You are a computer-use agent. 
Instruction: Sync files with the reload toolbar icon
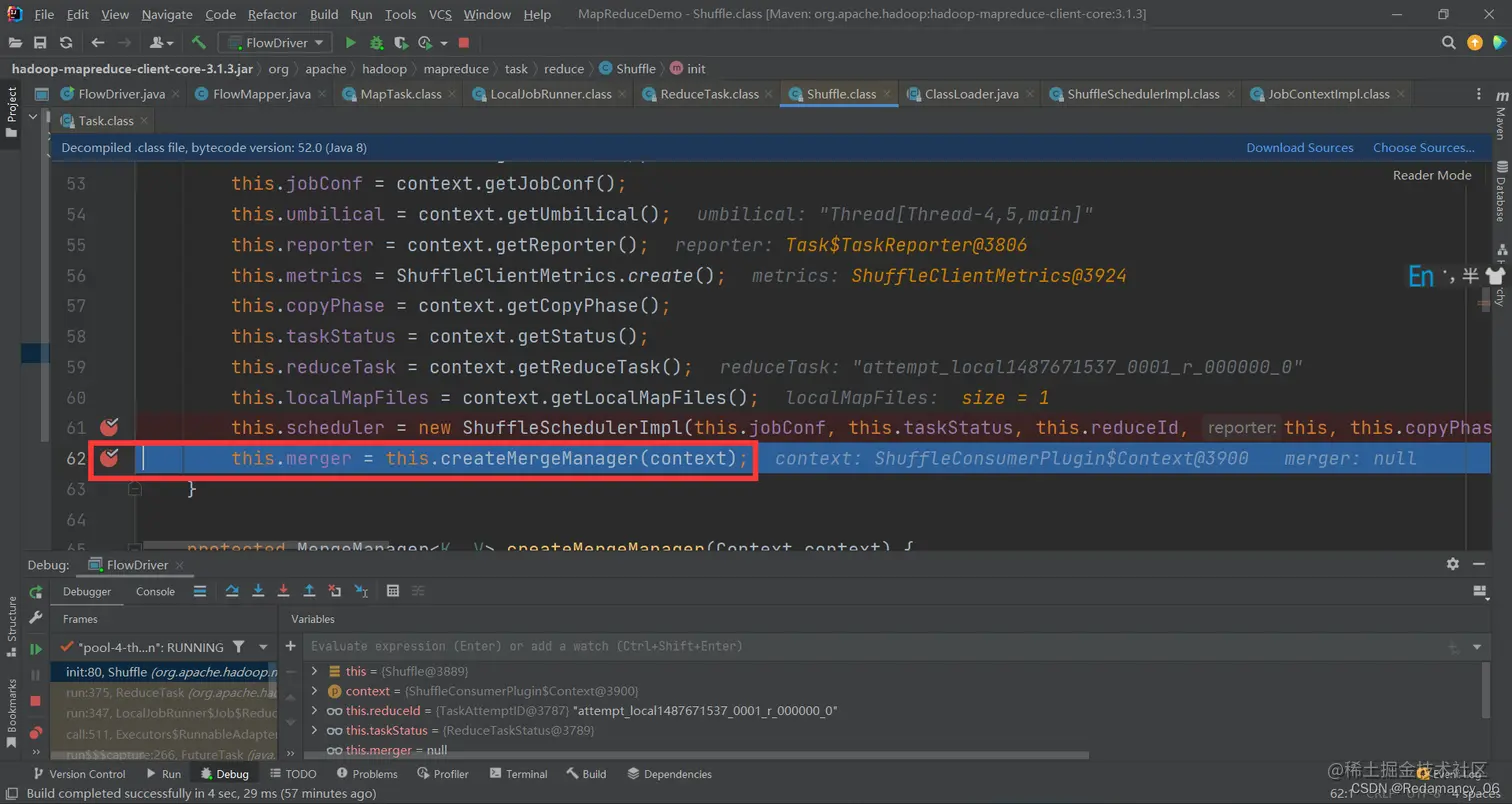pos(66,43)
